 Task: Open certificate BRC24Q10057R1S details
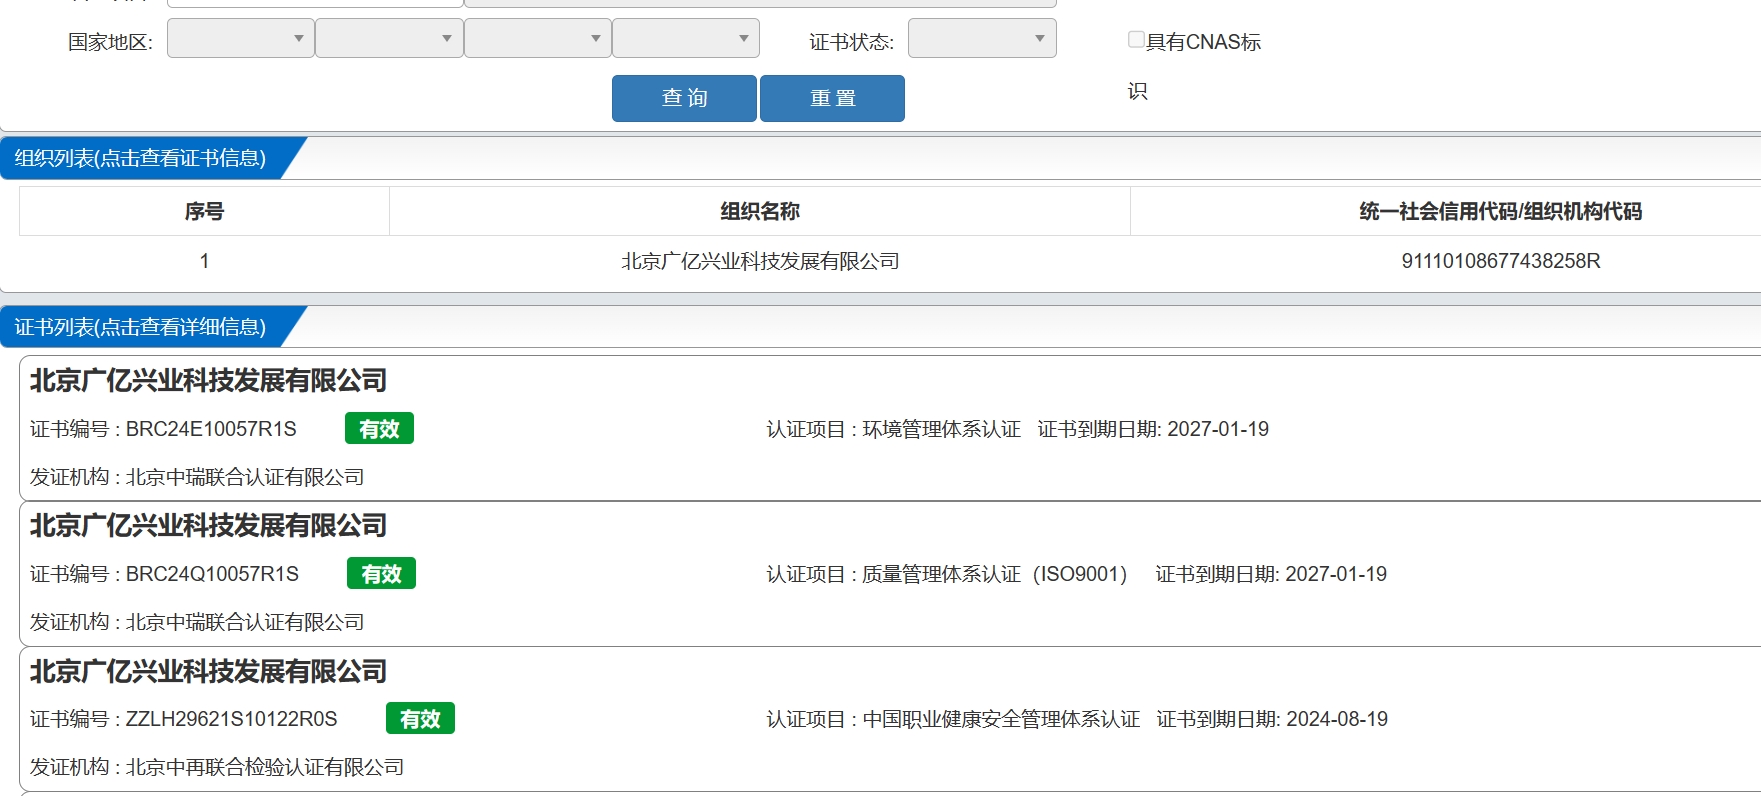[x=212, y=574]
